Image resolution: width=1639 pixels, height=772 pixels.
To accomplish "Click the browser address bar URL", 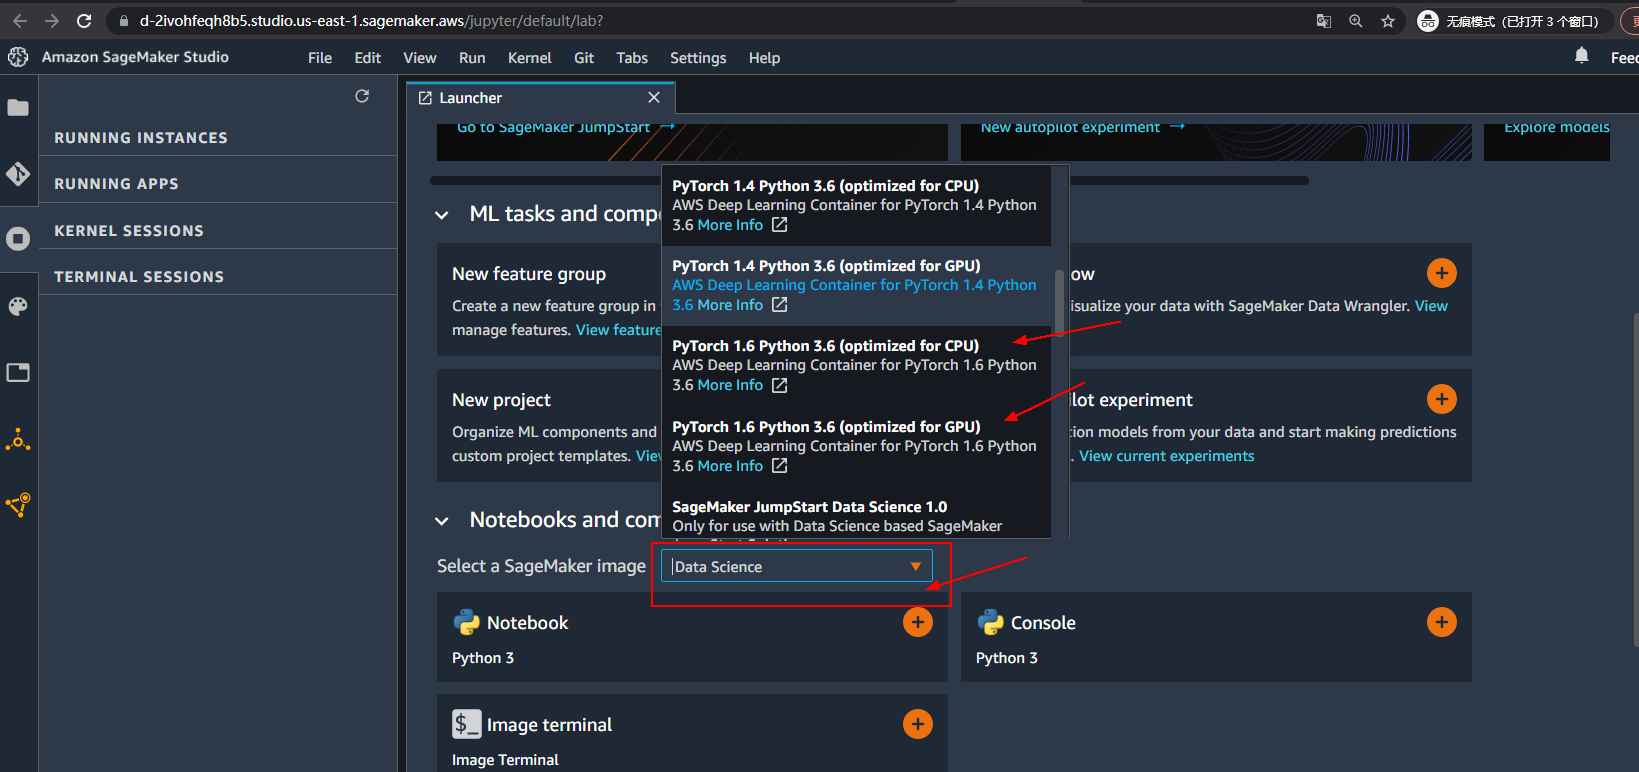I will (x=371, y=21).
